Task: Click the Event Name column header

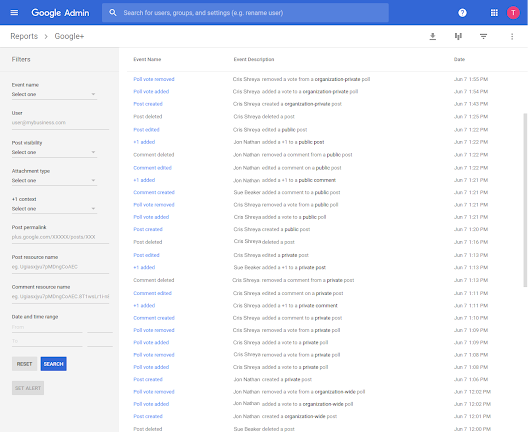Action: [147, 59]
